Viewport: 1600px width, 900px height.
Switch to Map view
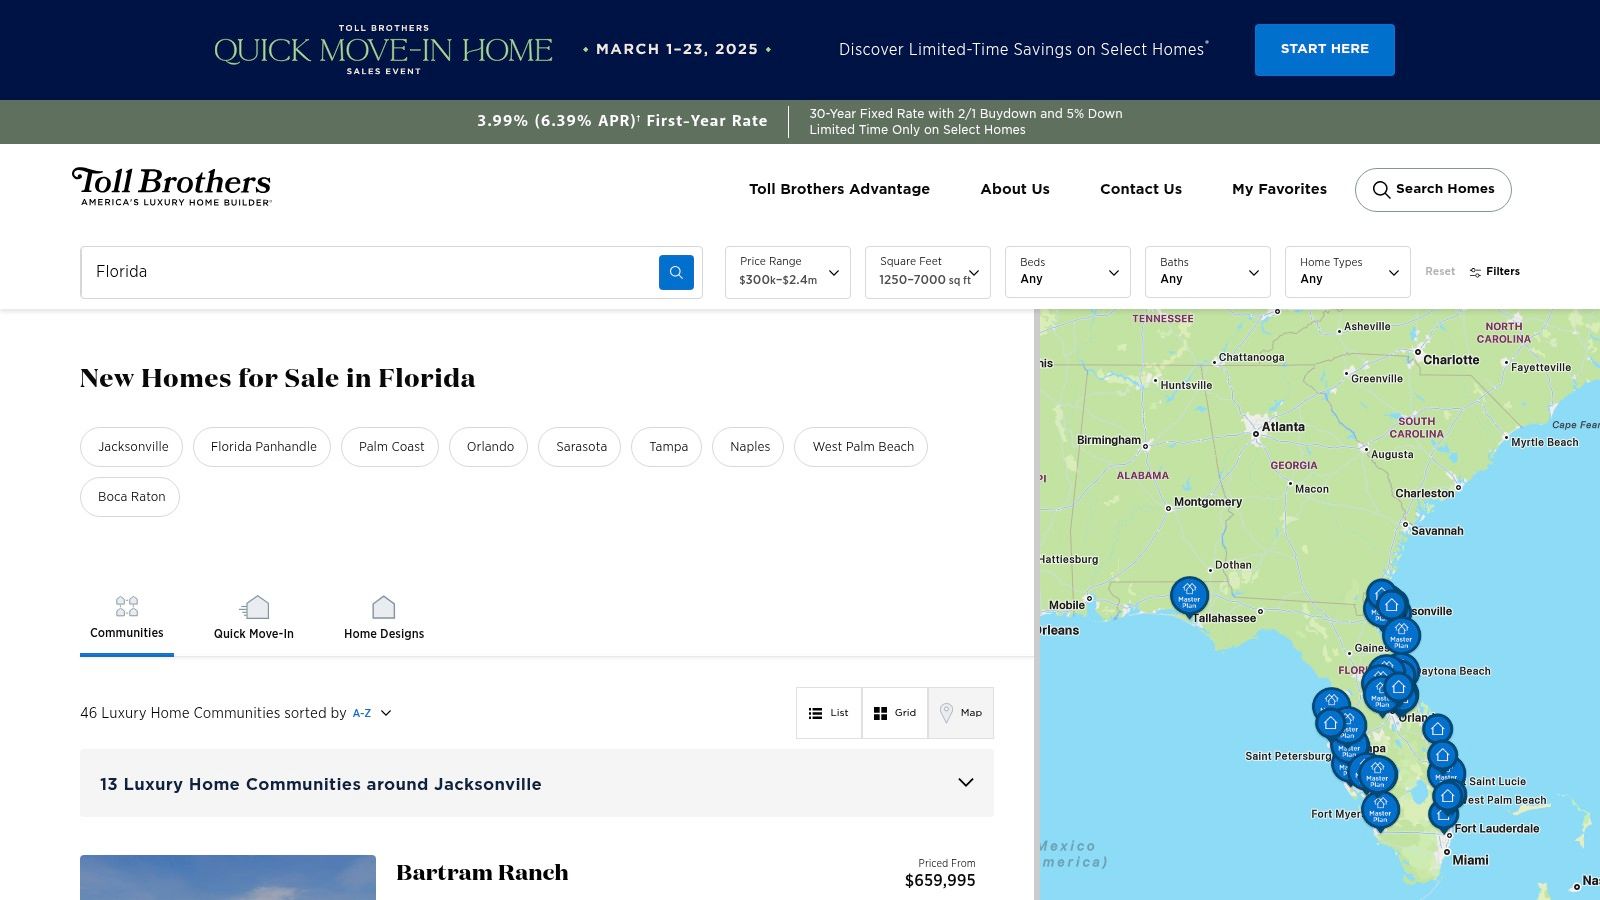[x=961, y=713]
